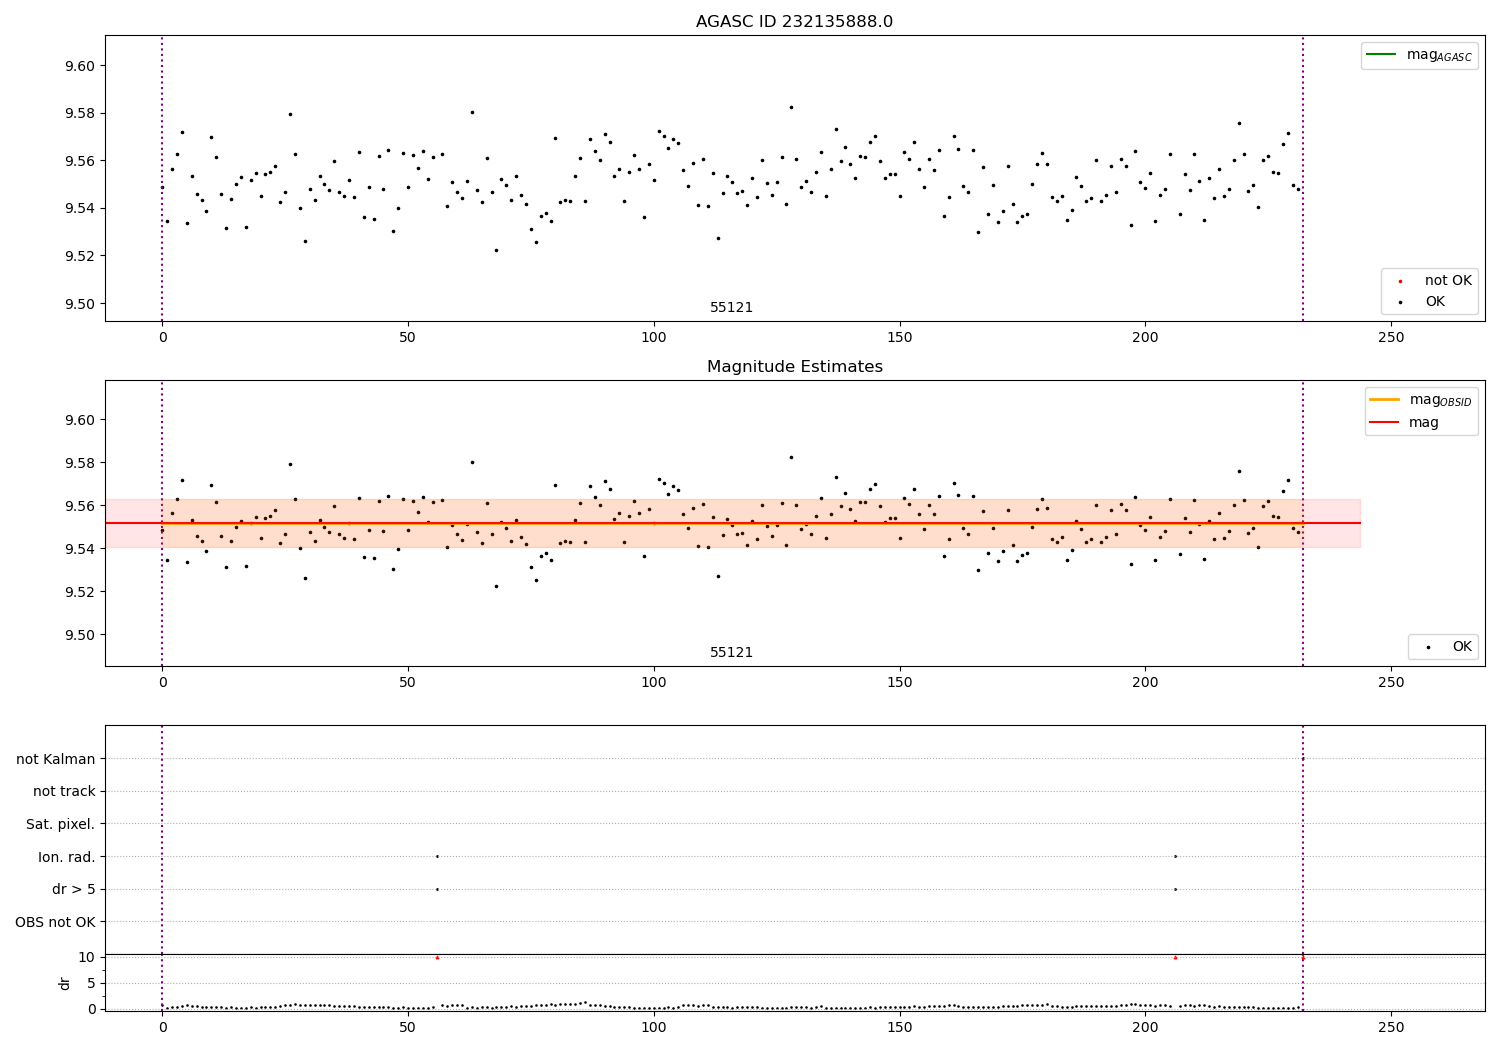Viewport: 1500px width, 1050px height.
Task: Click the 9.60 y-tick in the top plot
Action: [x=80, y=66]
